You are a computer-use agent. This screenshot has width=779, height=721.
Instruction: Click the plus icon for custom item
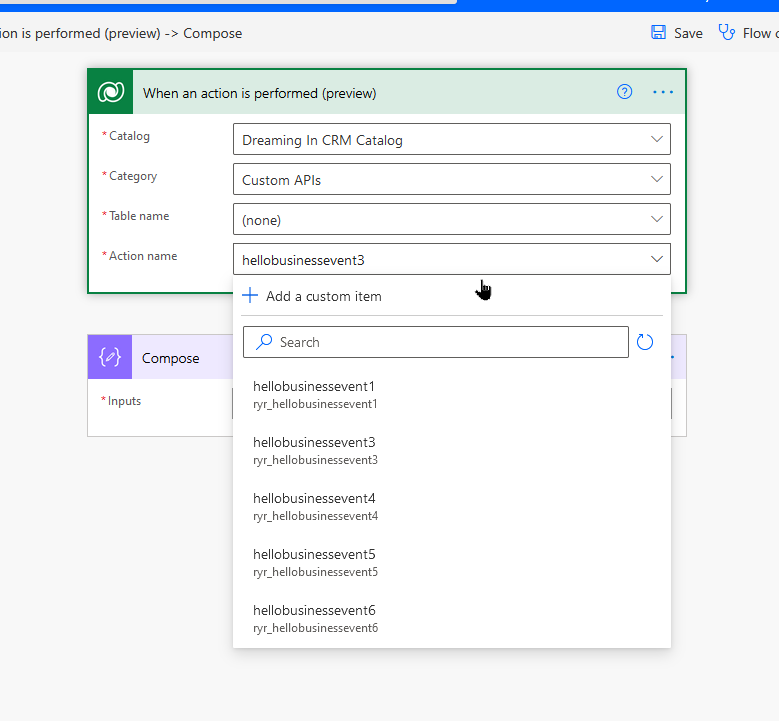(251, 296)
